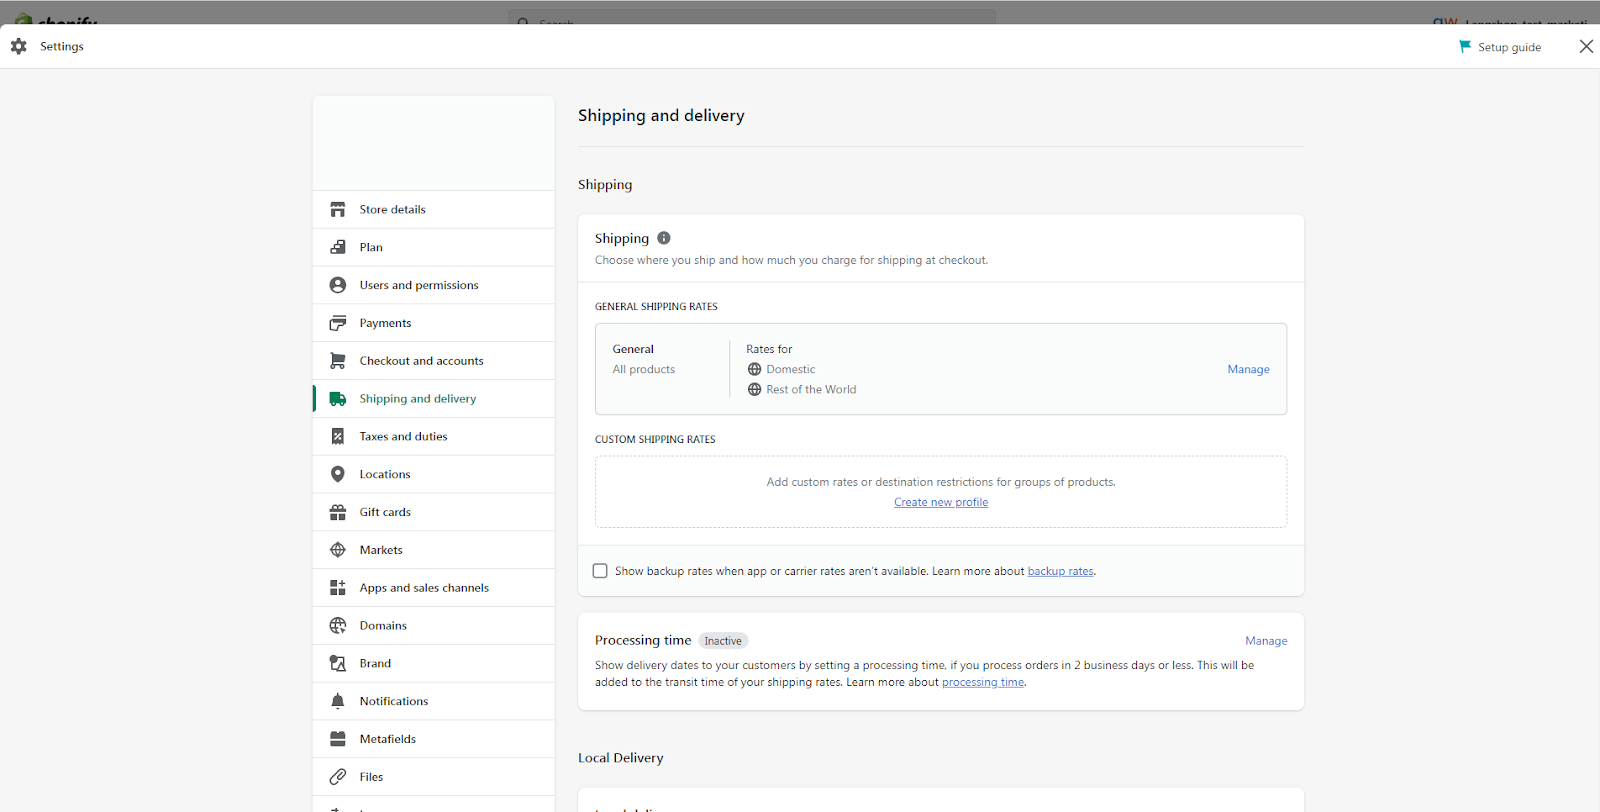1600x812 pixels.
Task: Click the Shipping and delivery page heading
Action: (x=661, y=116)
